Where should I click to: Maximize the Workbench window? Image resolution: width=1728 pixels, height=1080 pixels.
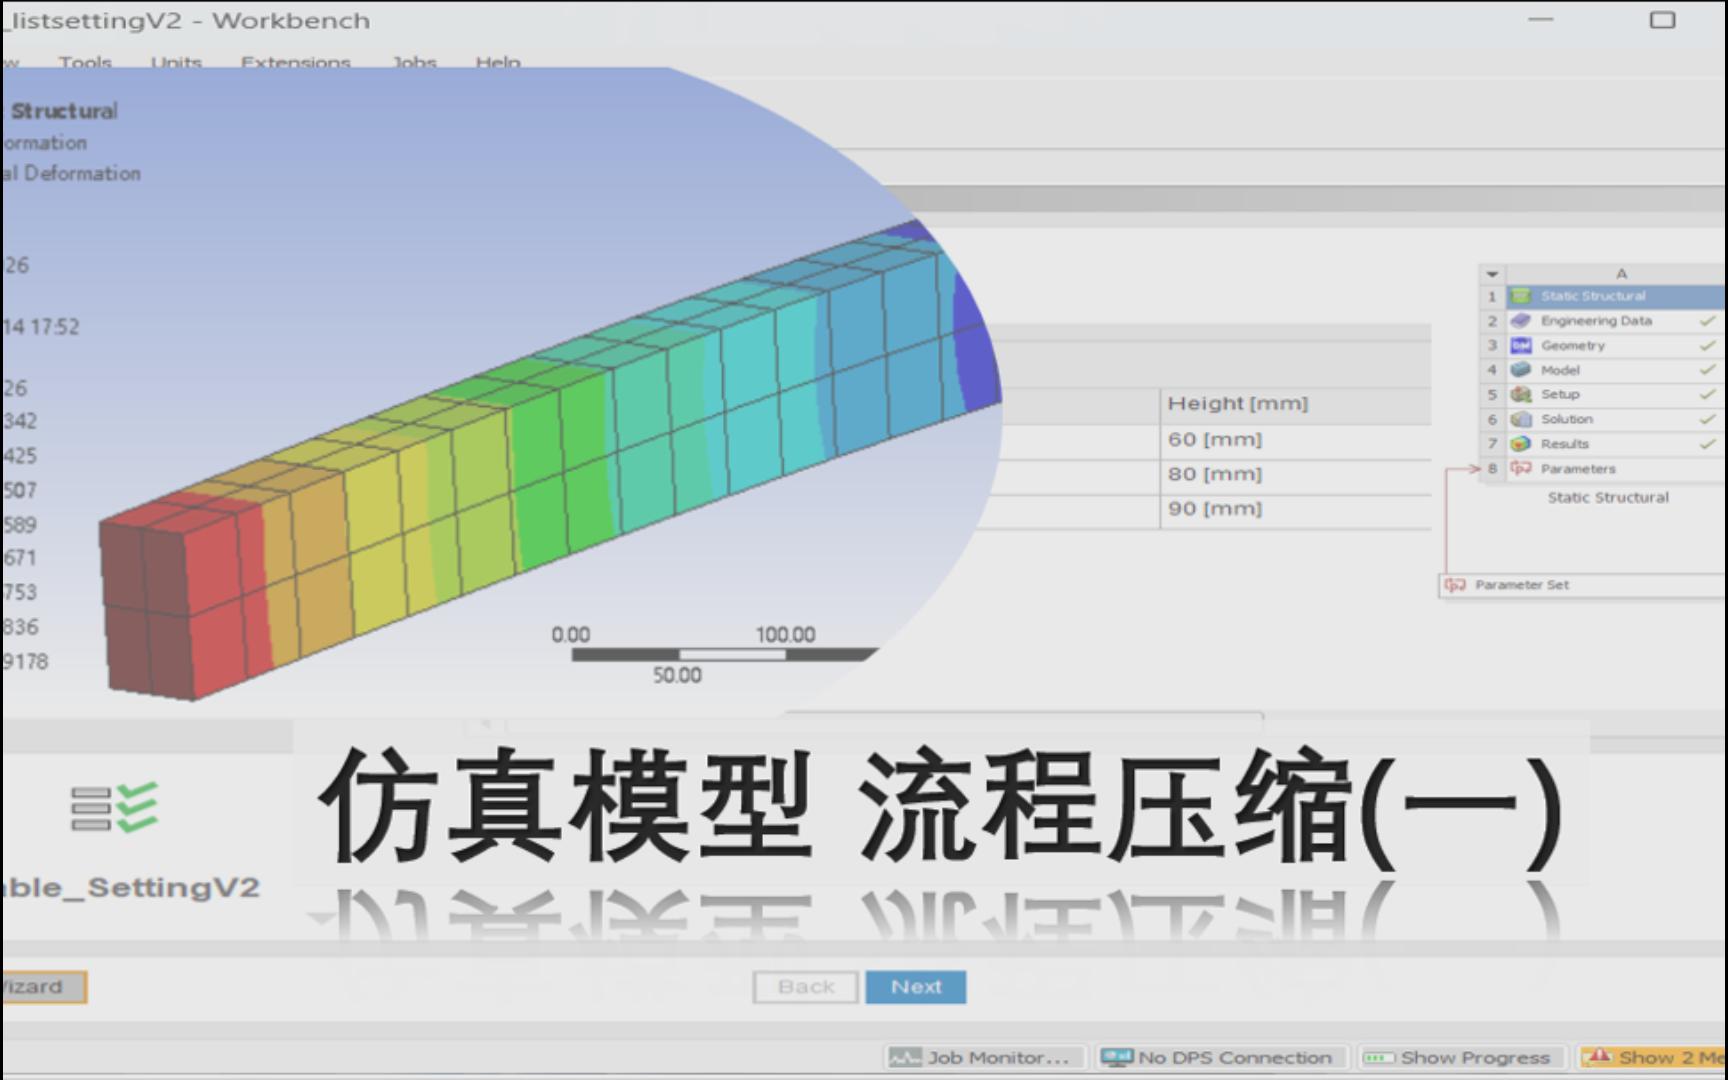point(1662,20)
